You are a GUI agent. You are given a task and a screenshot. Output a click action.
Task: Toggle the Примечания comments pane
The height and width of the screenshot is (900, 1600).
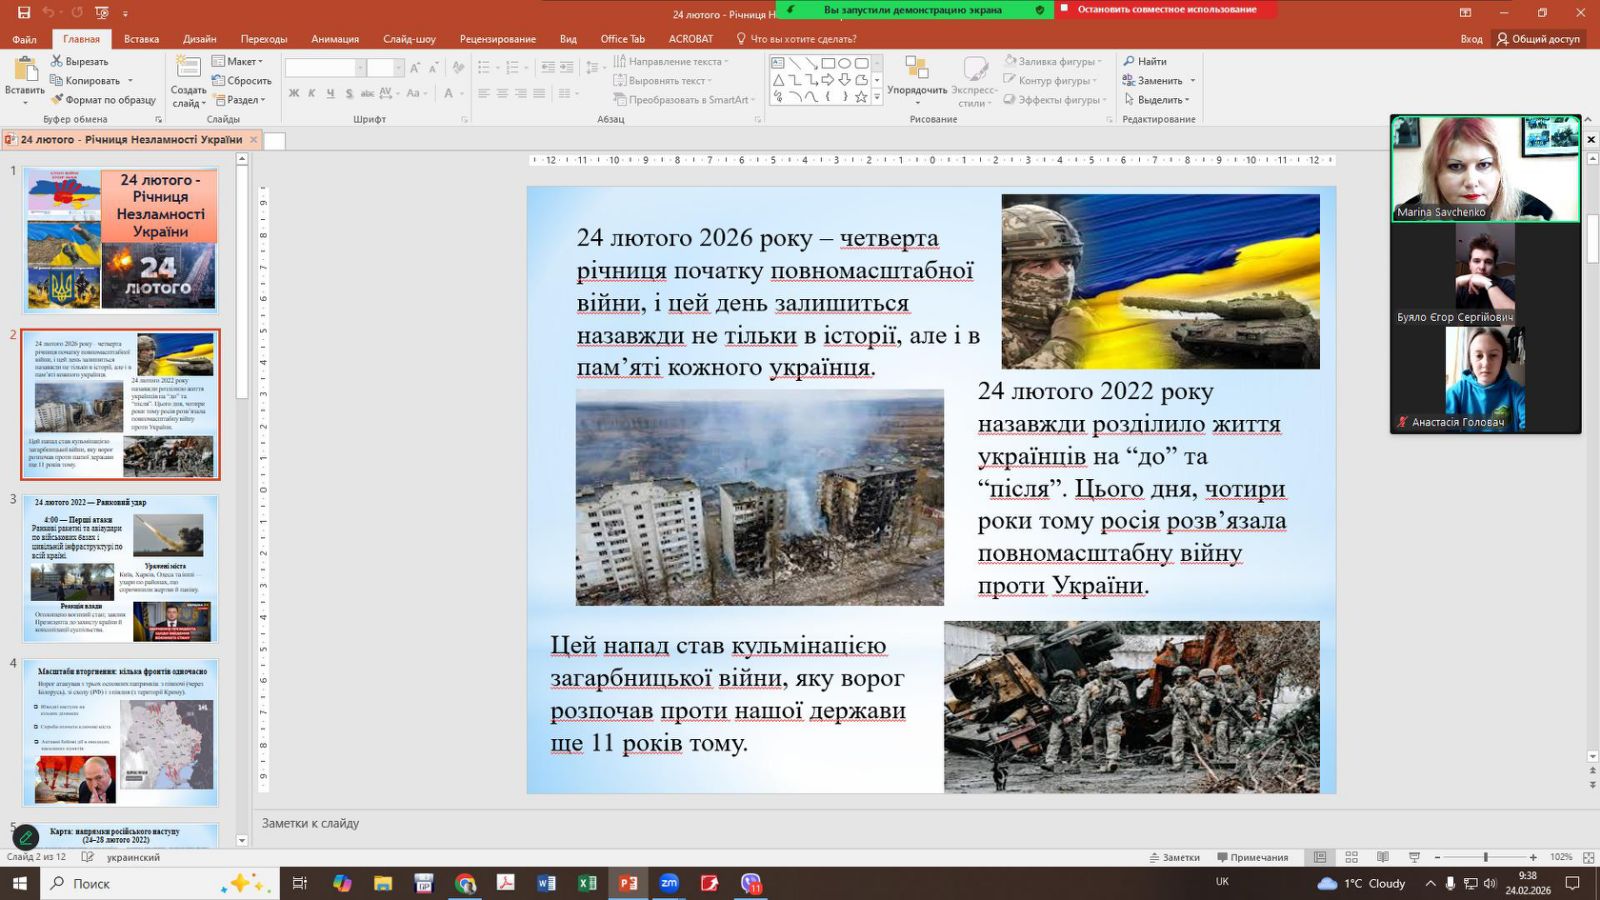tap(1252, 857)
